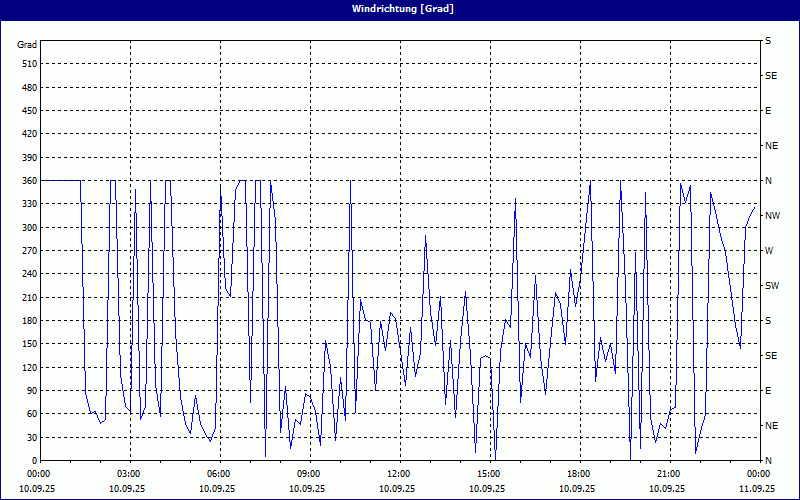Select the Grad unit label on y-axis
Screen dimensions: 800x500
27,45
